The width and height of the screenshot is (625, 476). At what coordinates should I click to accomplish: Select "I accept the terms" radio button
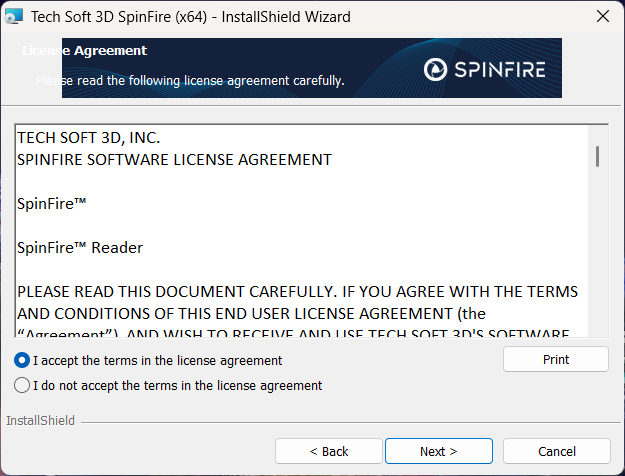(x=22, y=360)
